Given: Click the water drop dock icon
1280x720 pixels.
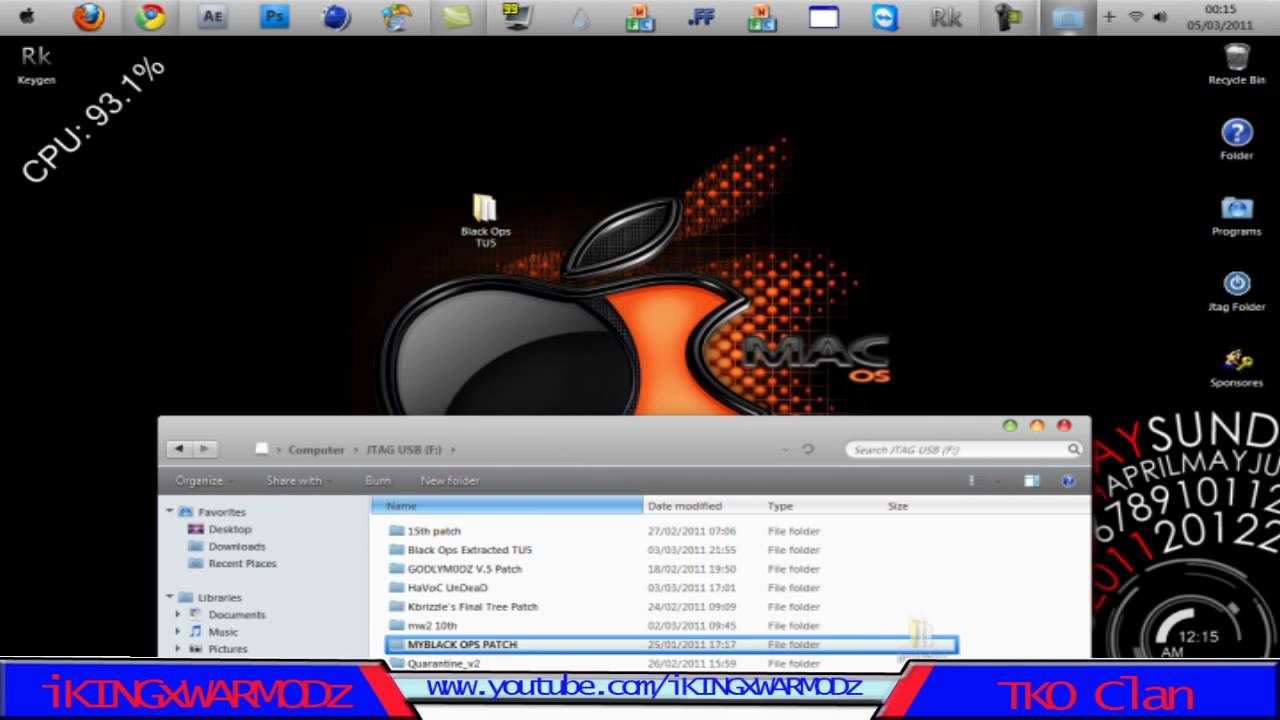Looking at the screenshot, I should tap(580, 17).
